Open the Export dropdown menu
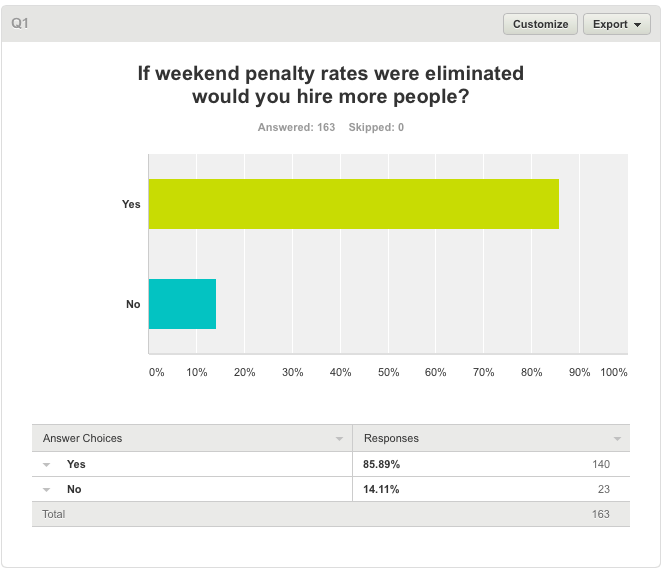The image size is (664, 574). 616,24
